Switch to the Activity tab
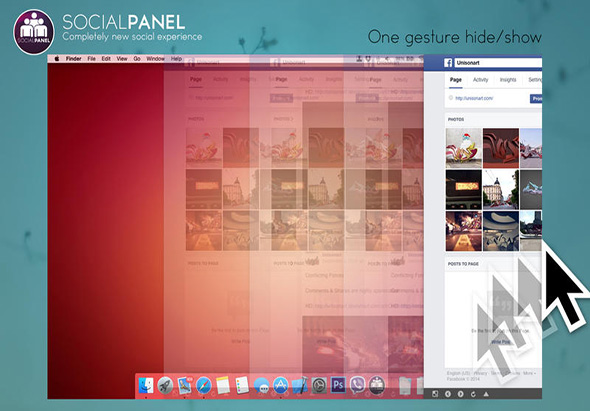The height and width of the screenshot is (411, 590). (481, 80)
